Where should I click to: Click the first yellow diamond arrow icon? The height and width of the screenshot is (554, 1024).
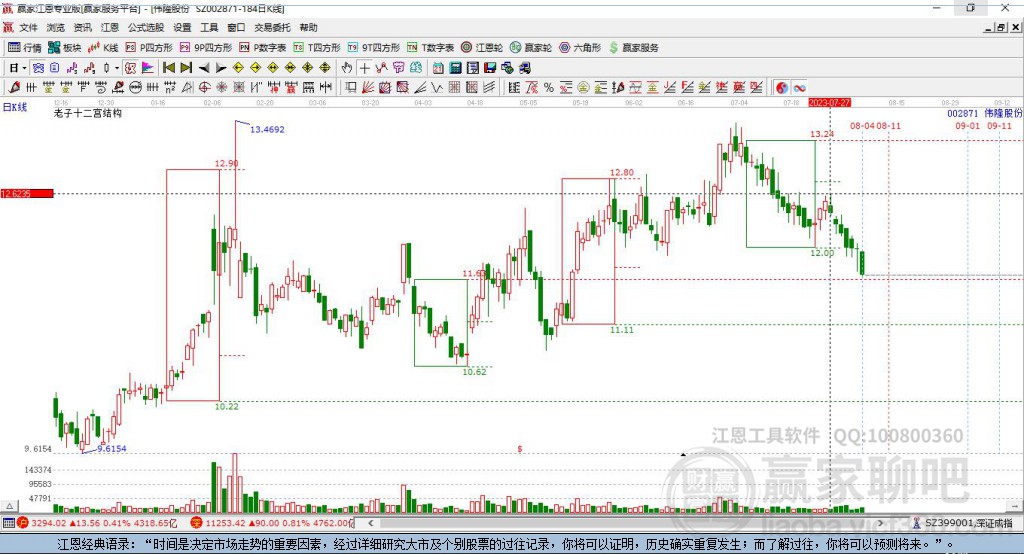[x=238, y=68]
